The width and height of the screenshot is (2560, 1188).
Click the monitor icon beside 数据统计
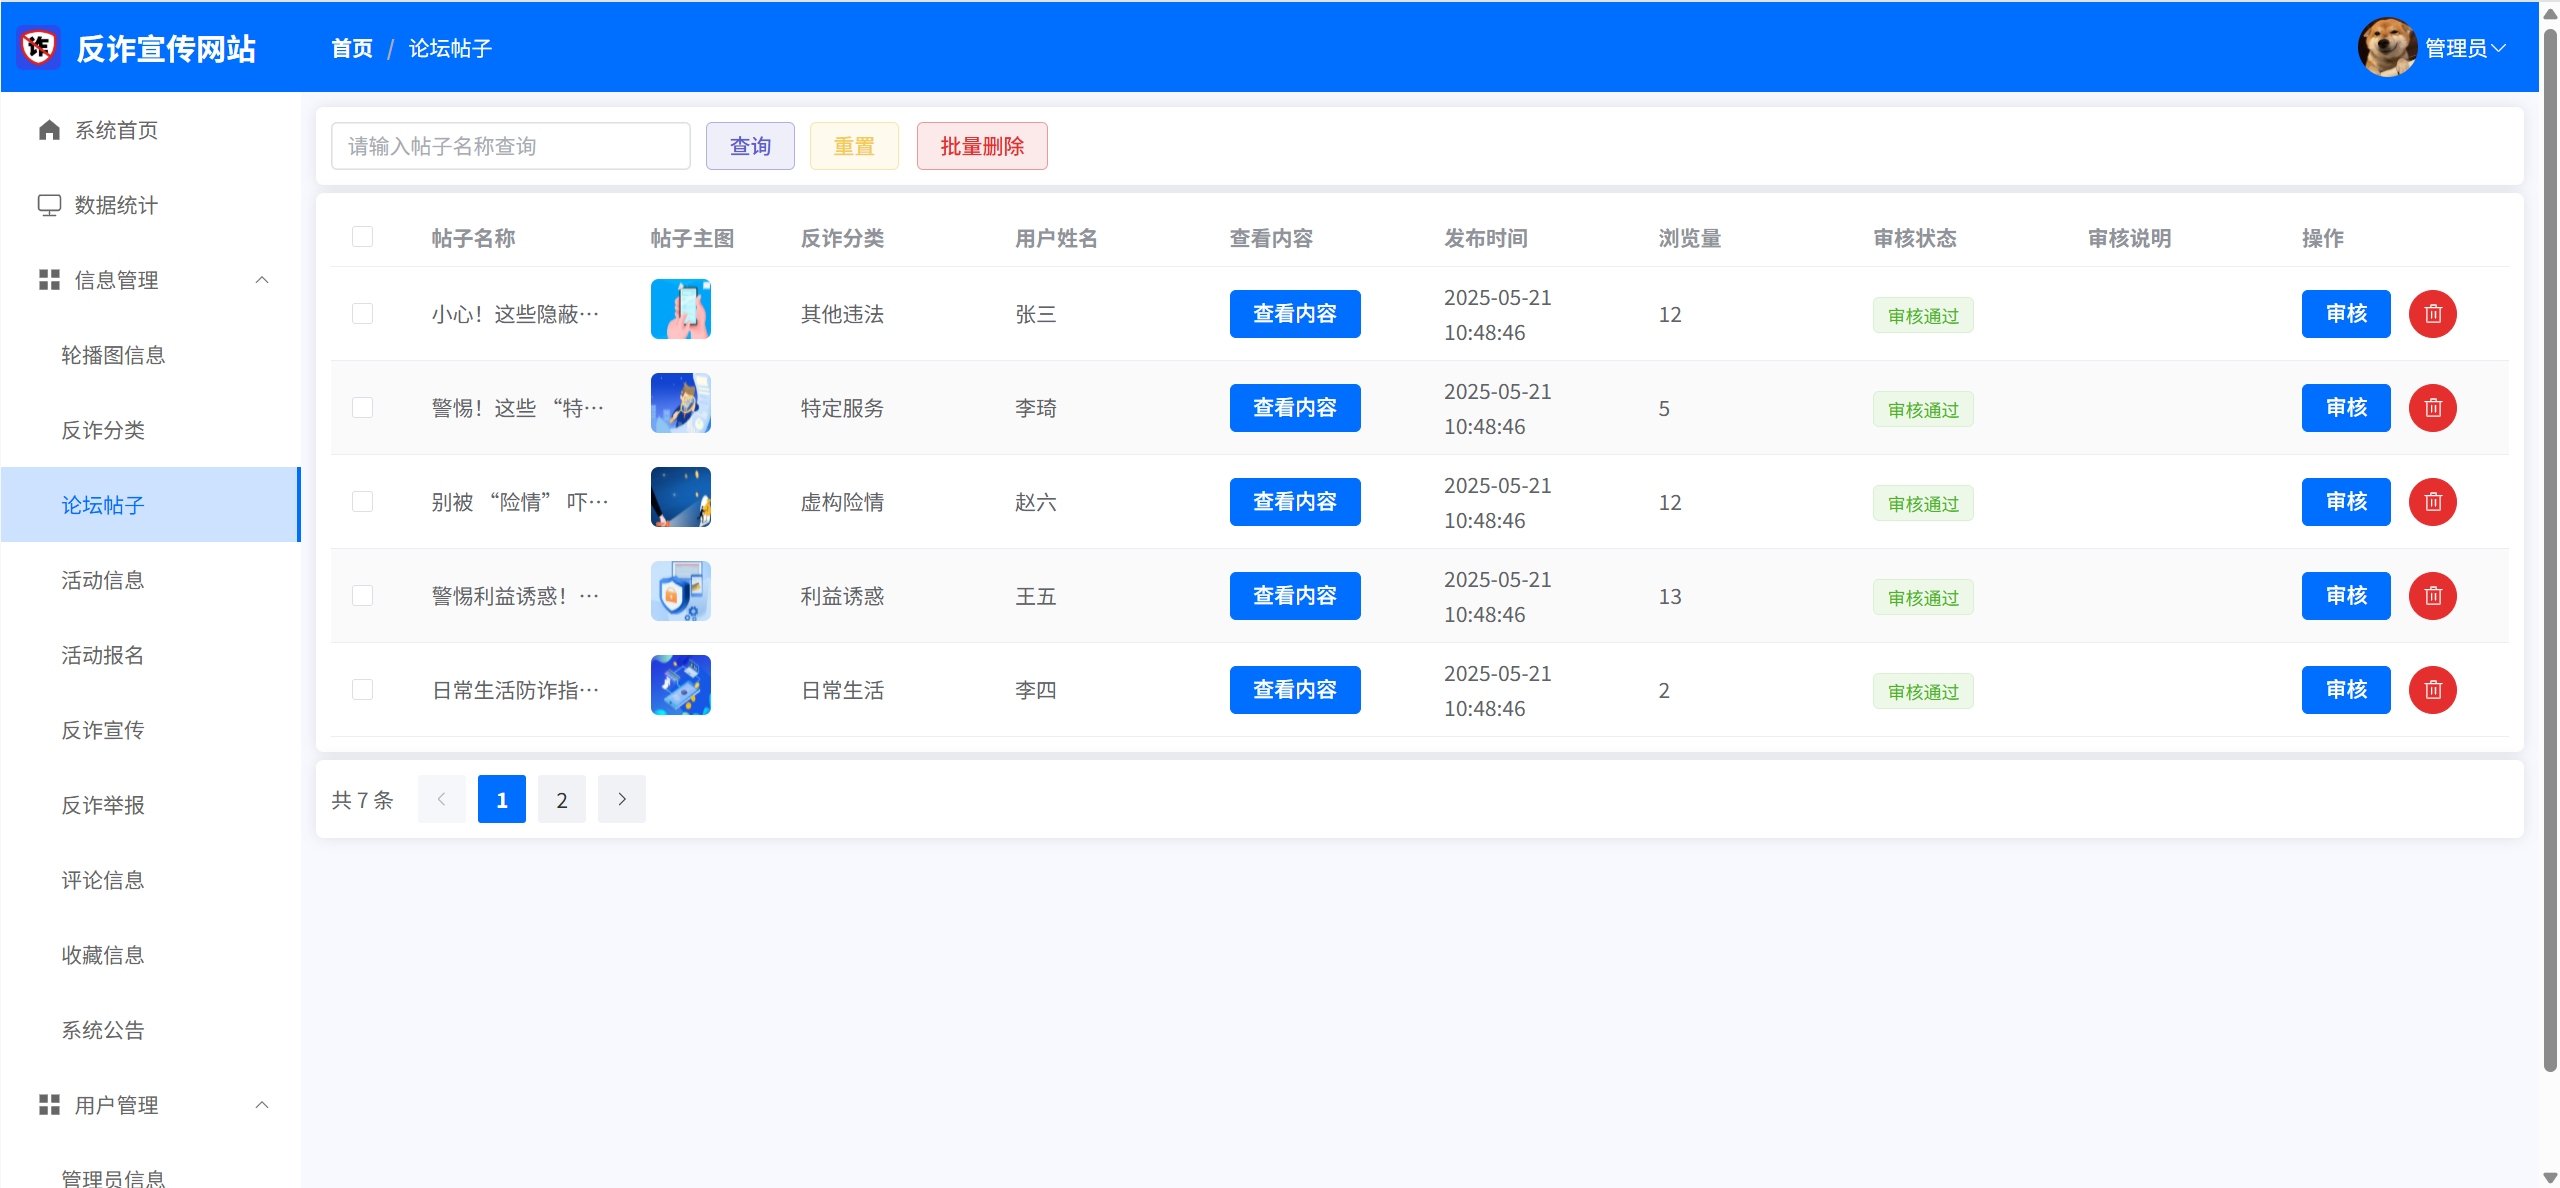pyautogui.click(x=49, y=205)
